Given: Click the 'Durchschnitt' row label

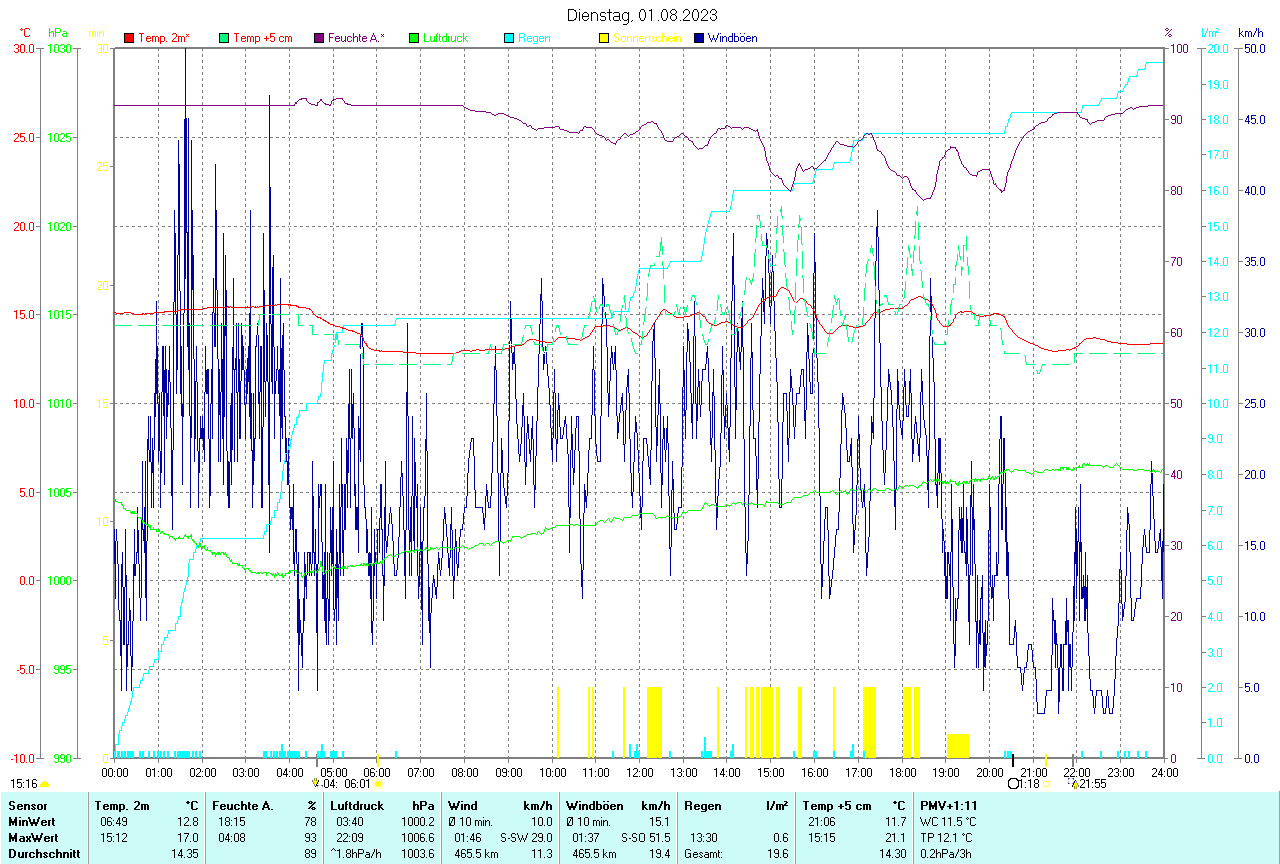Looking at the screenshot, I should point(44,854).
